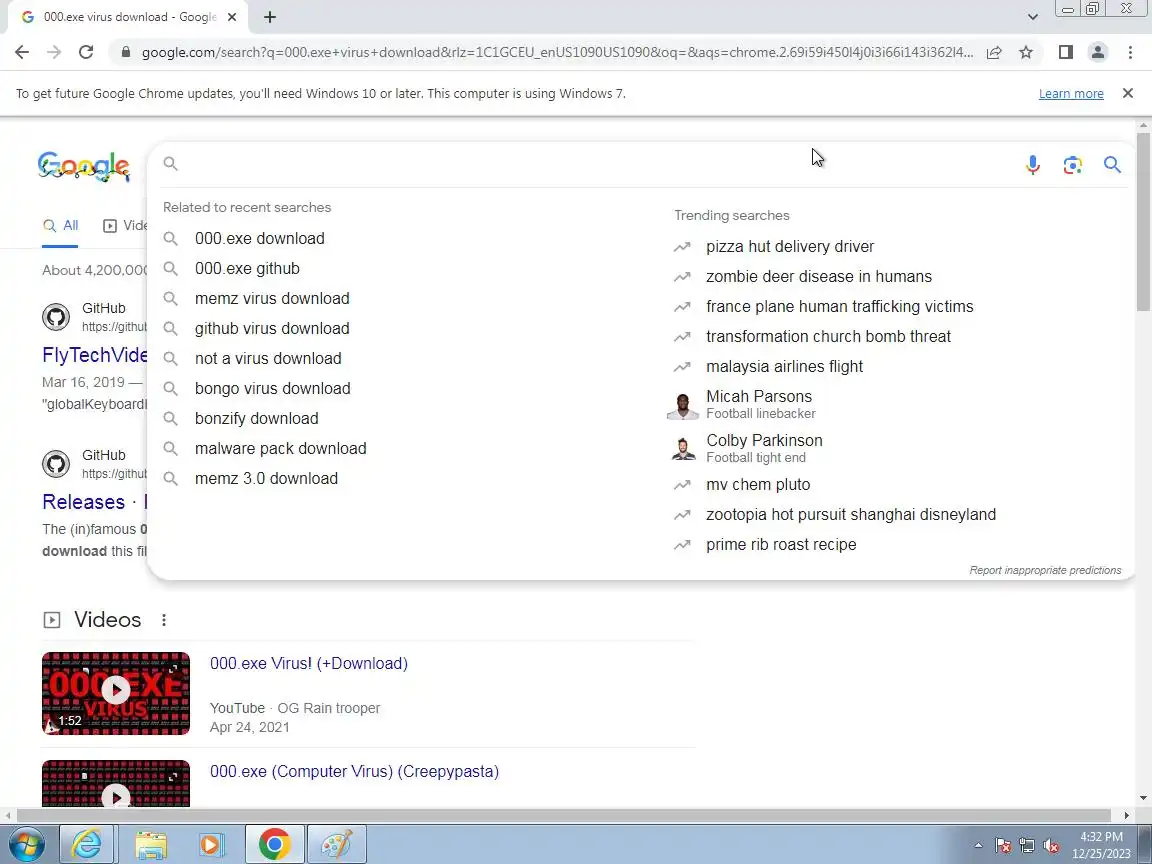Click the site info lock icon
This screenshot has height=864, width=1152.
[126, 52]
